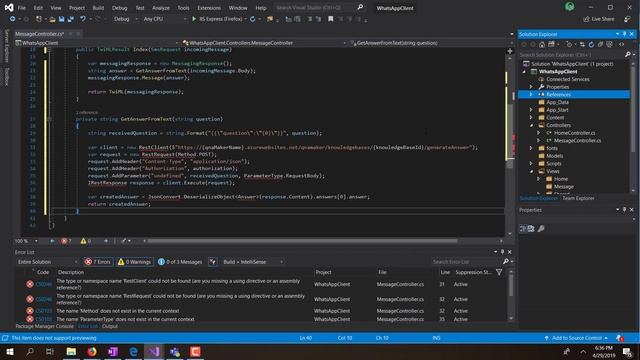Click the filter funnel icon in Error List header
The image size is (640, 360).
click(x=499, y=272)
